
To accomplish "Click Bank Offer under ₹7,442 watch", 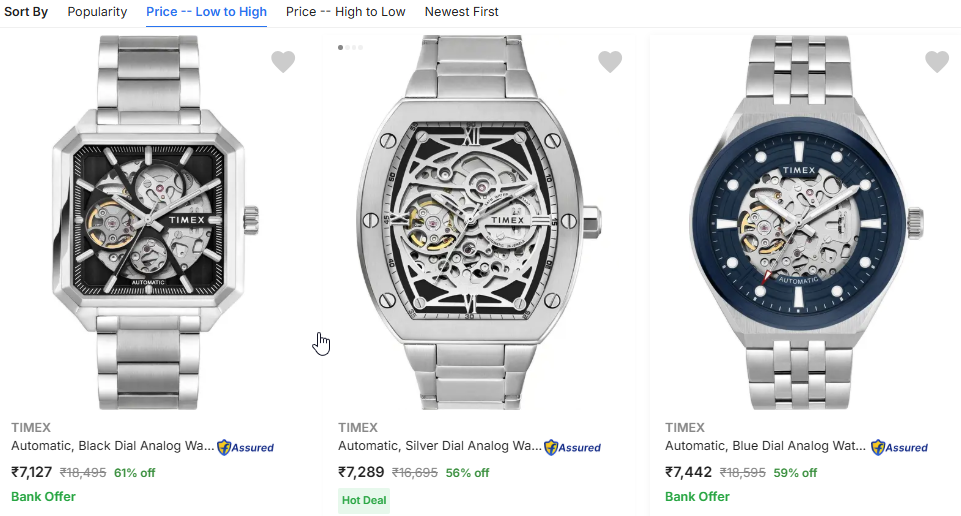I will click(697, 496).
